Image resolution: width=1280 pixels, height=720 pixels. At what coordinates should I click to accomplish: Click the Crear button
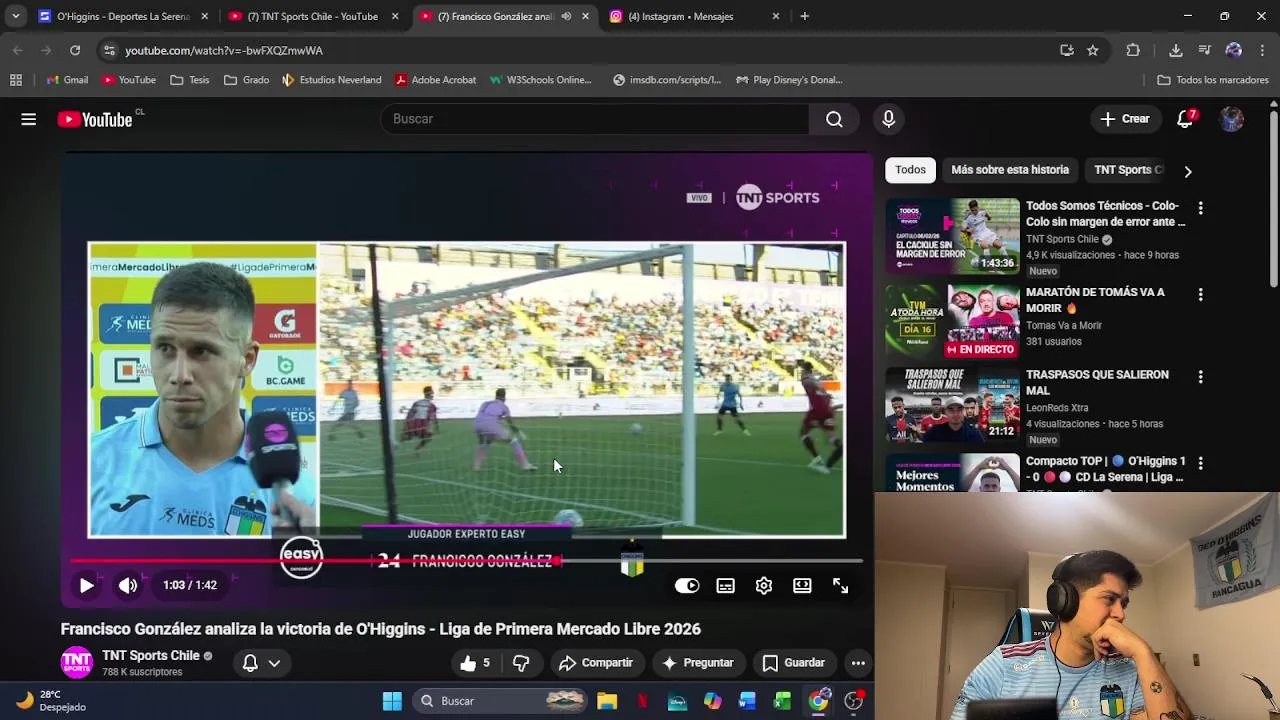coord(1125,119)
